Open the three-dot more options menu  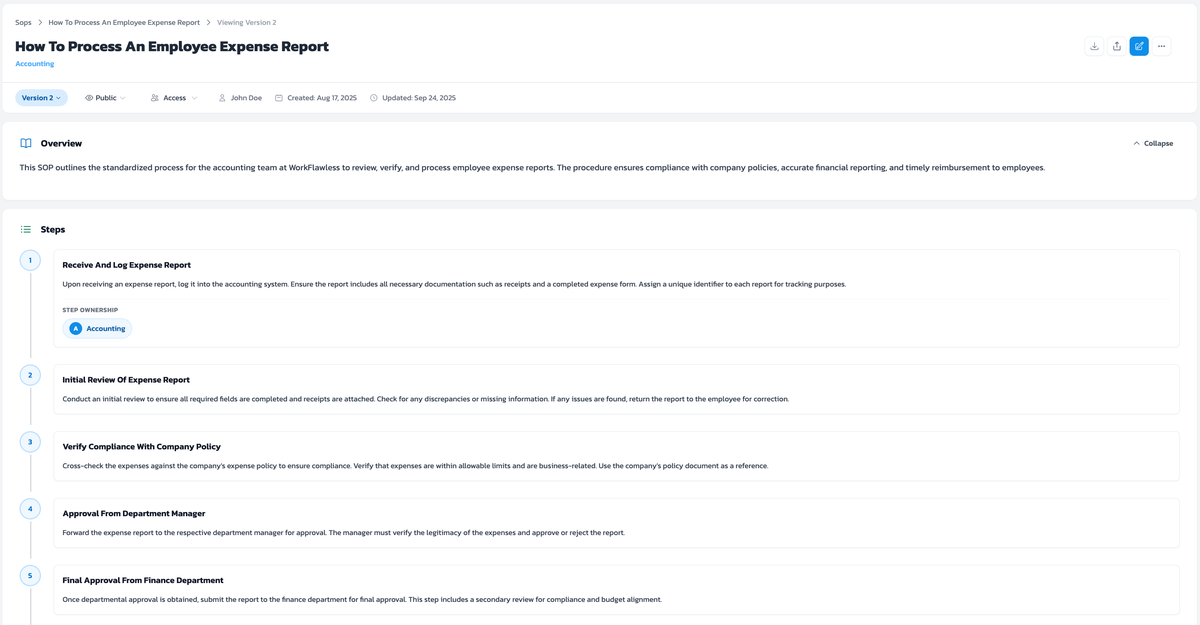[1161, 46]
